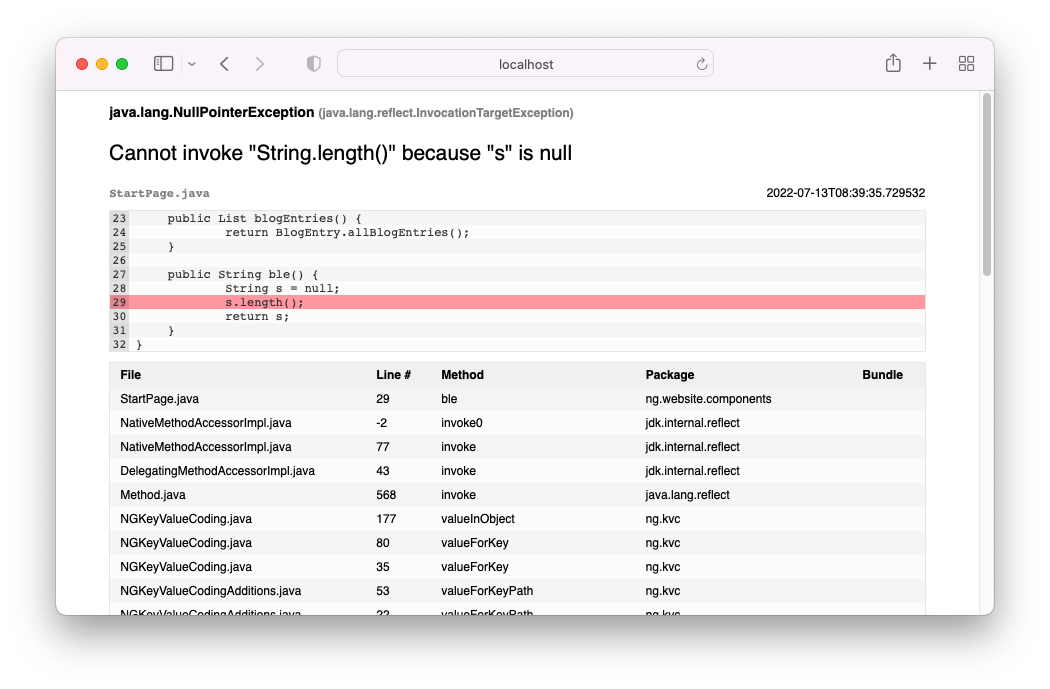Image resolution: width=1050 pixels, height=689 pixels.
Task: Reload the page with the refresh icon
Action: click(x=701, y=64)
